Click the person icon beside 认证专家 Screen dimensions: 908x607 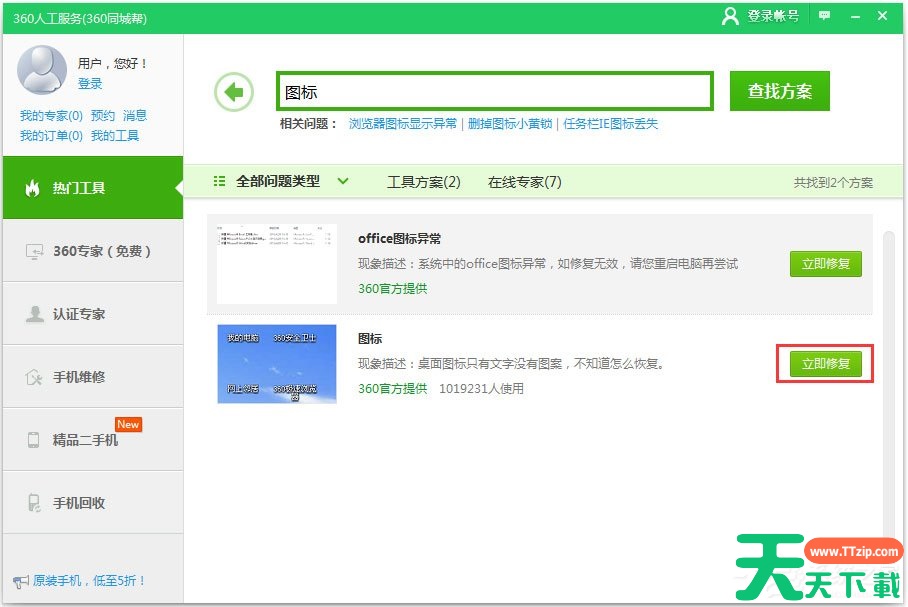click(33, 314)
